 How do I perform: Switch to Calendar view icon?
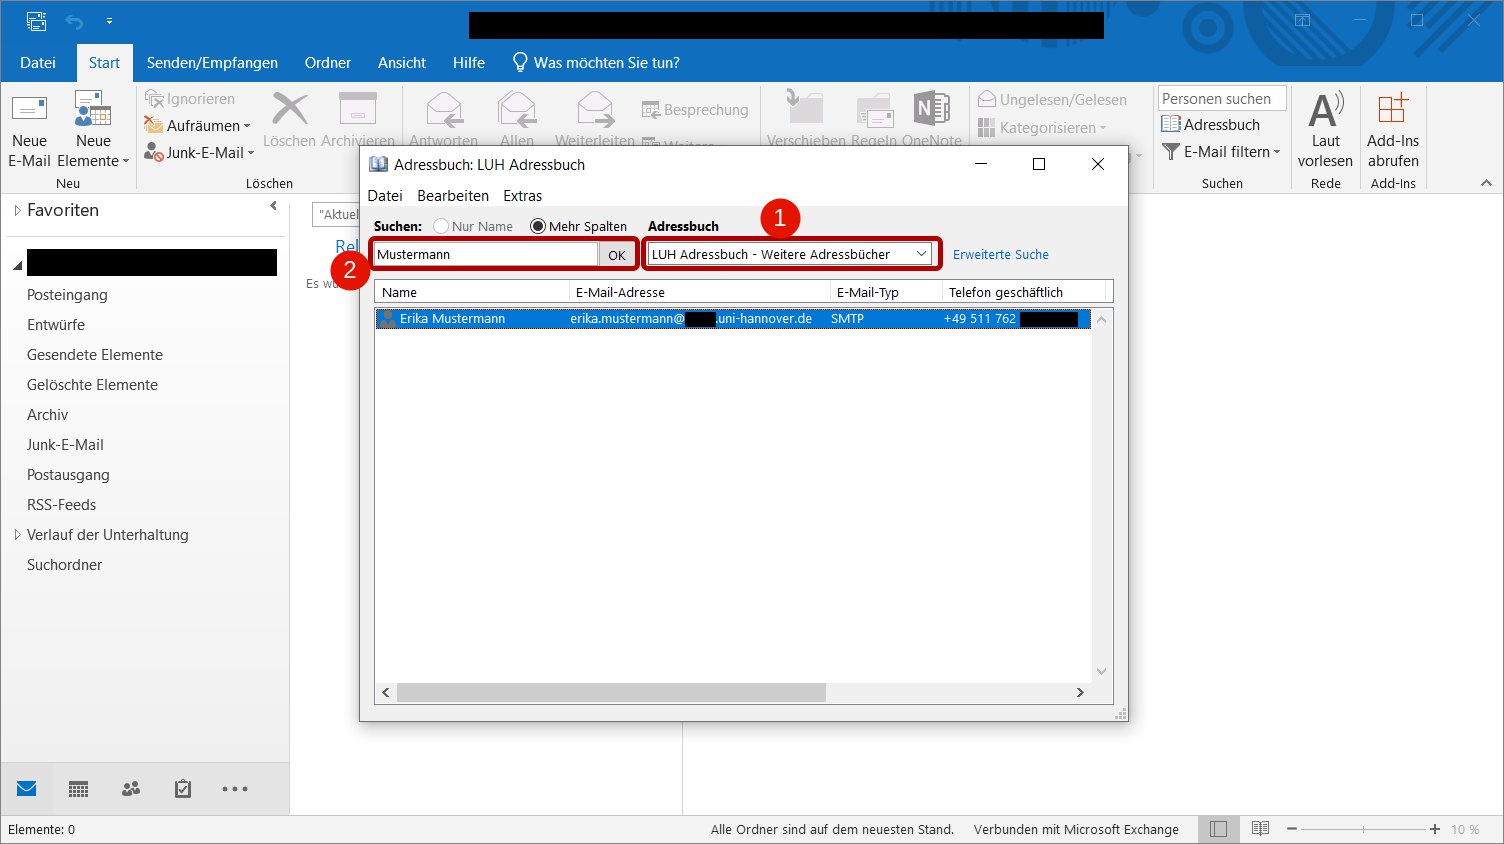79,789
